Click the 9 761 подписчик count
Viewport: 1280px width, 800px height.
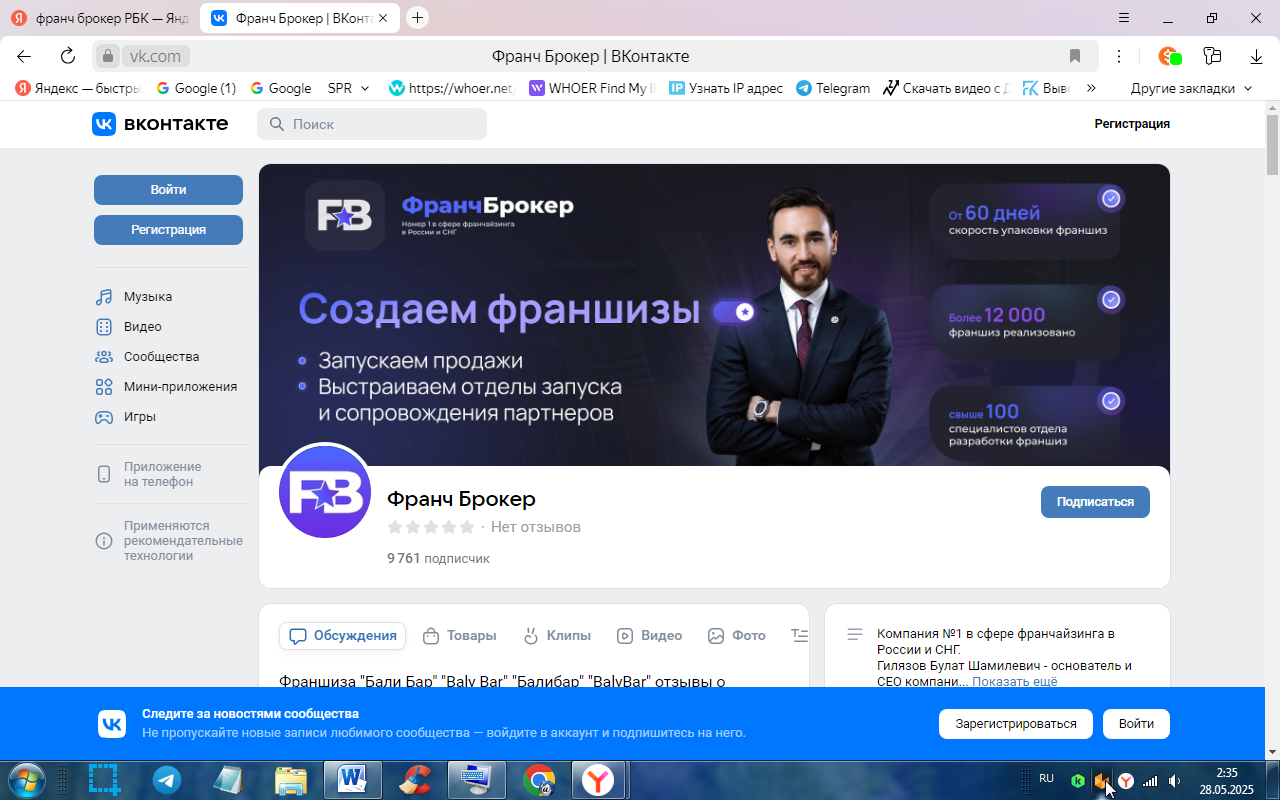click(438, 558)
